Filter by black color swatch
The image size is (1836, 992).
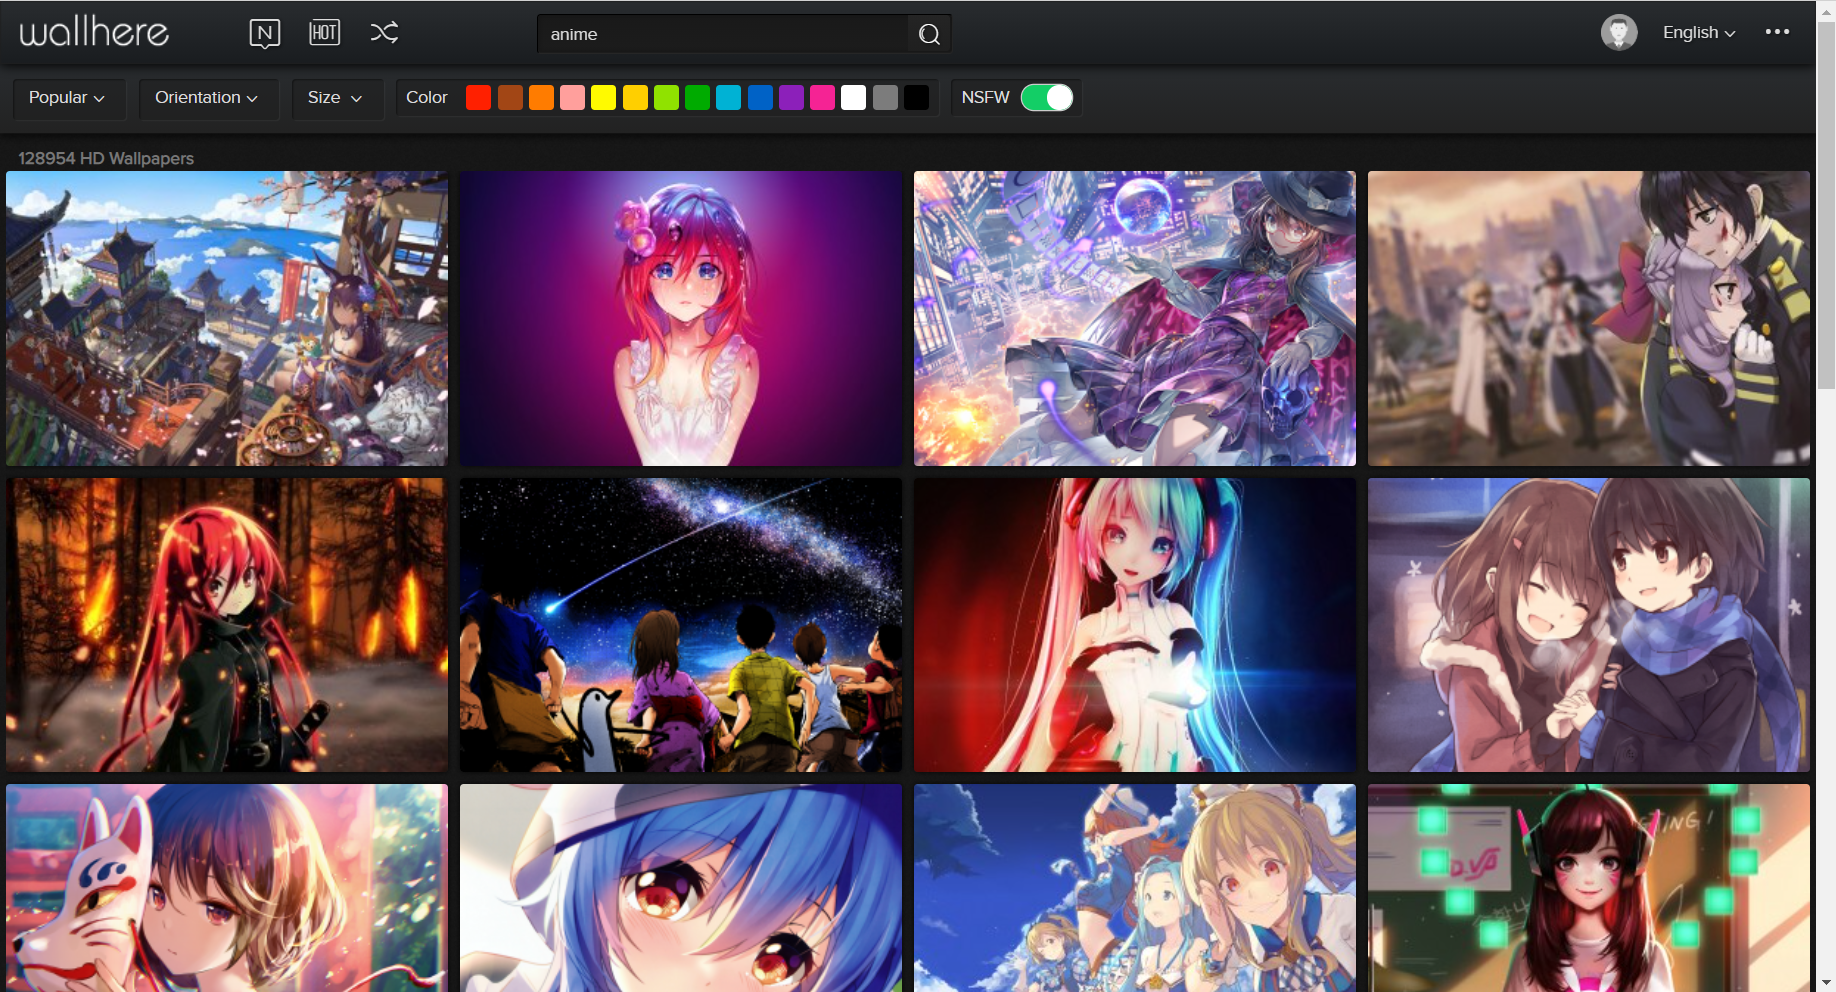[916, 98]
